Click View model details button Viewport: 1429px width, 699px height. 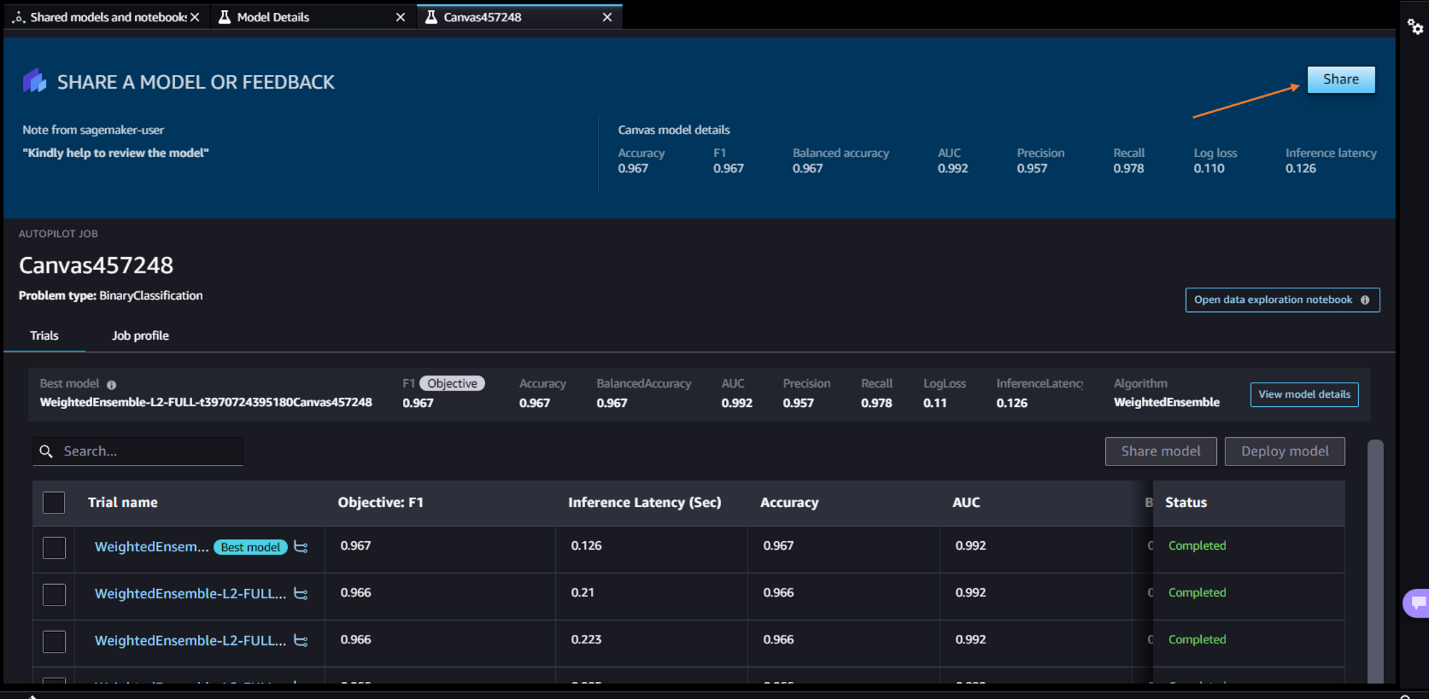coord(1304,394)
